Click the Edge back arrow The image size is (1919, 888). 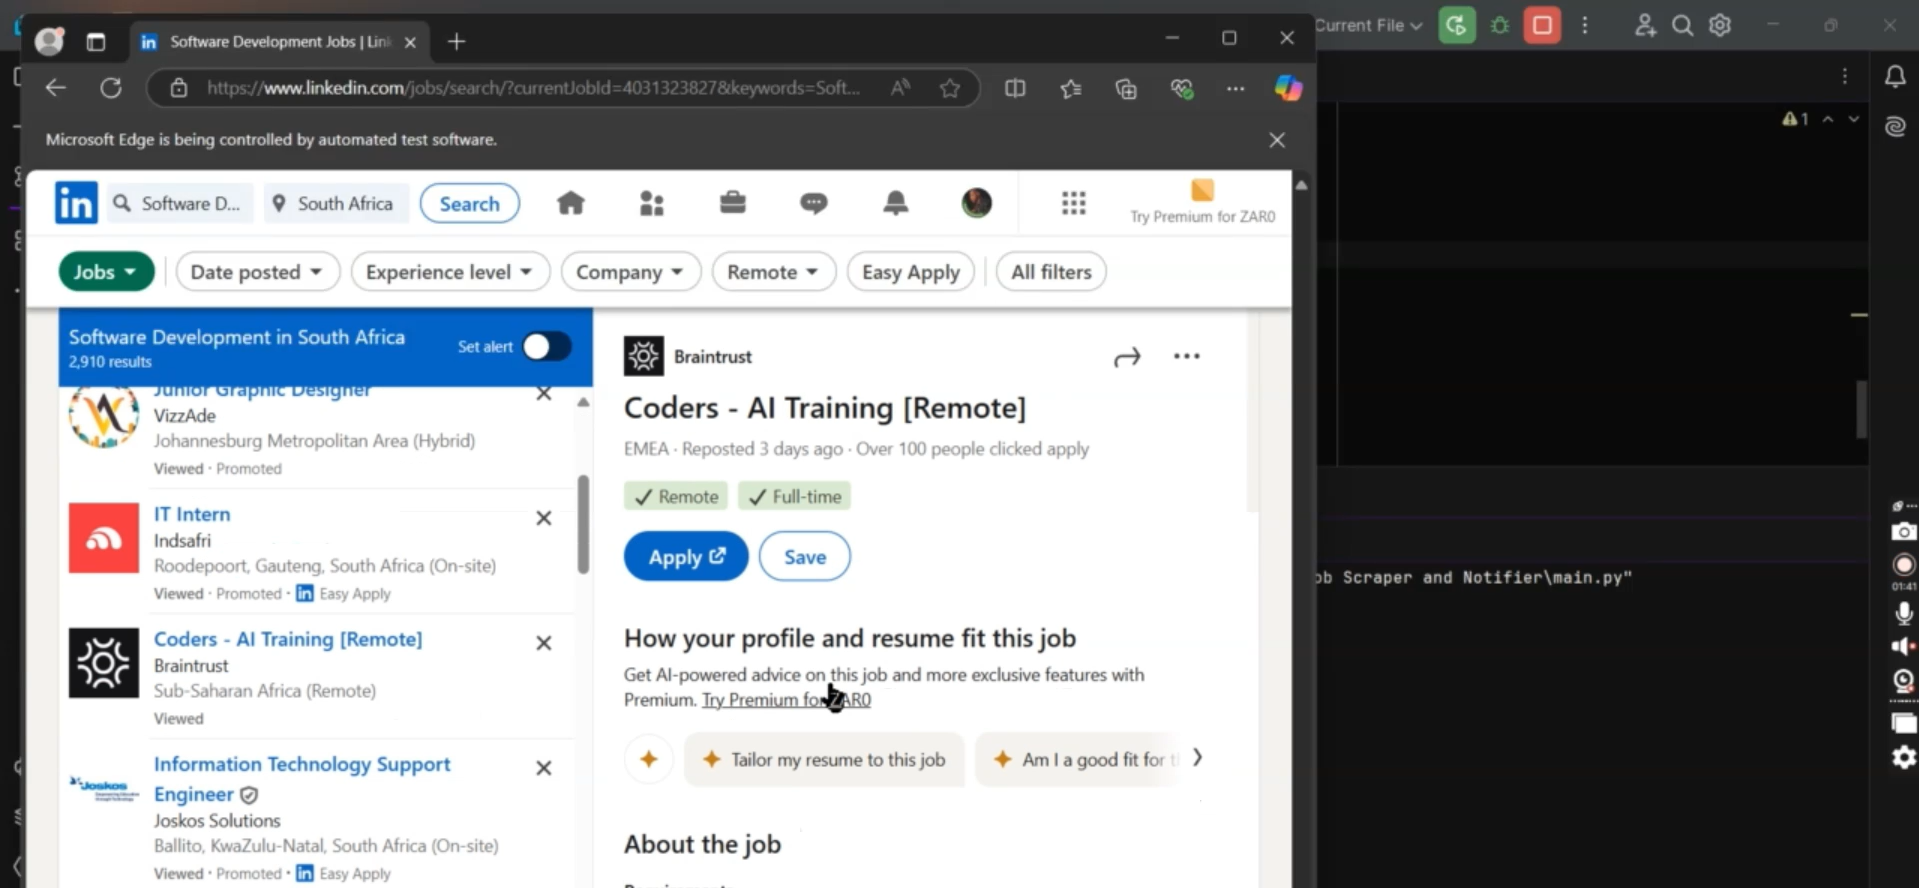56,88
